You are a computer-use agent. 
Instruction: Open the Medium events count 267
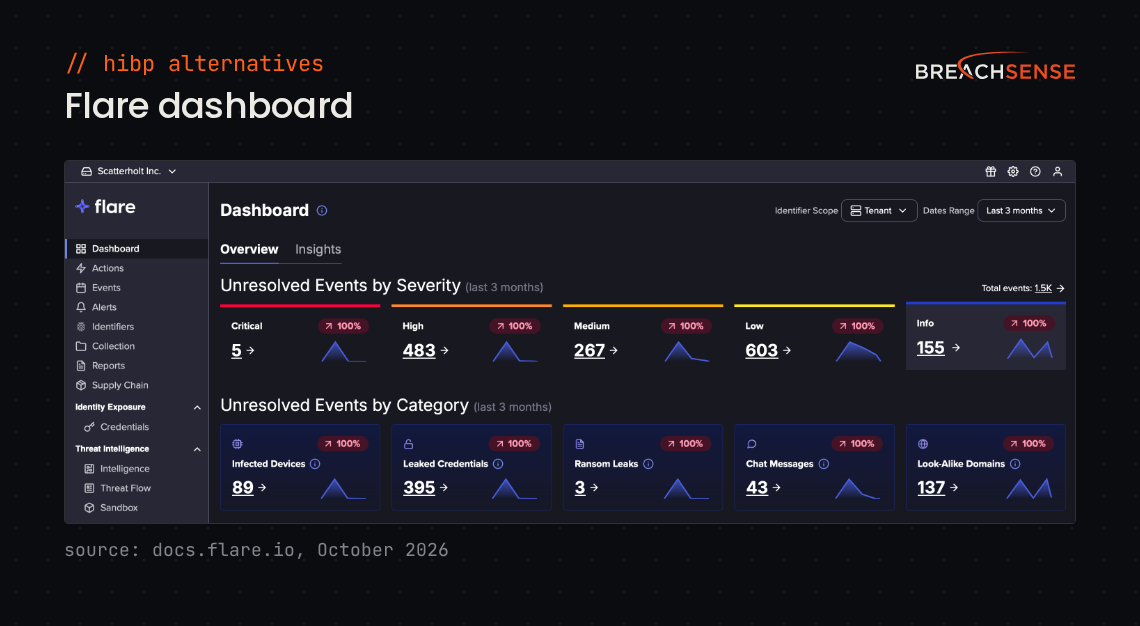(x=589, y=350)
